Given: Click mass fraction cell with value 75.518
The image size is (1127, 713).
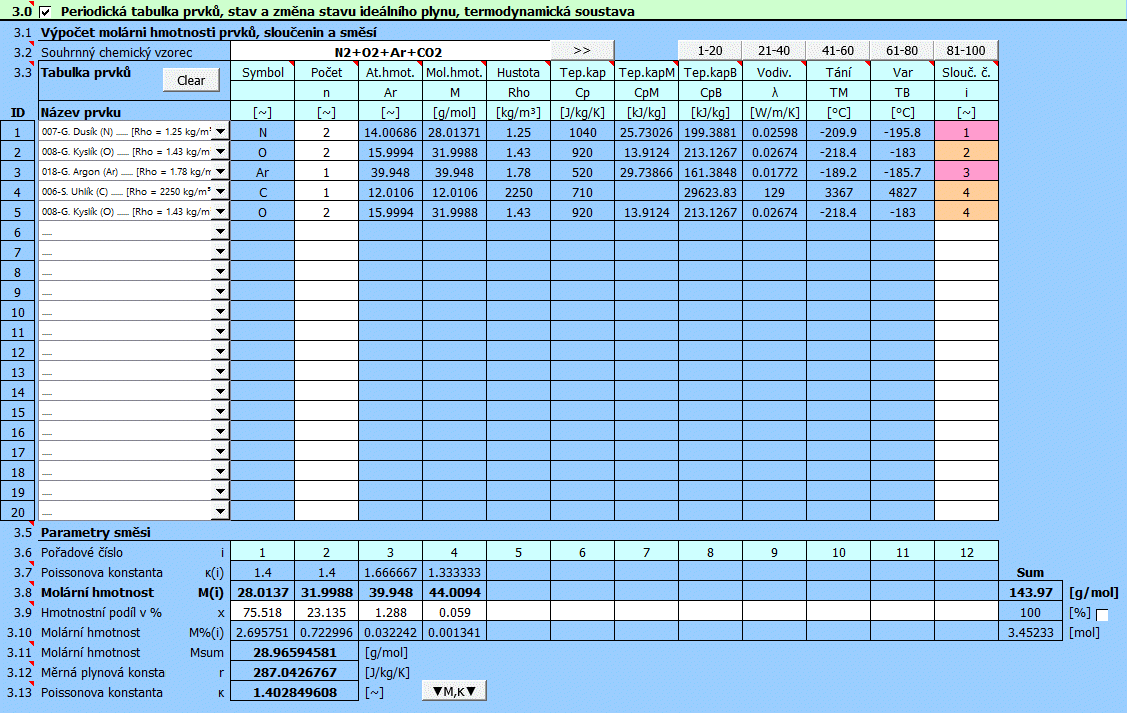Looking at the screenshot, I should point(262,612).
